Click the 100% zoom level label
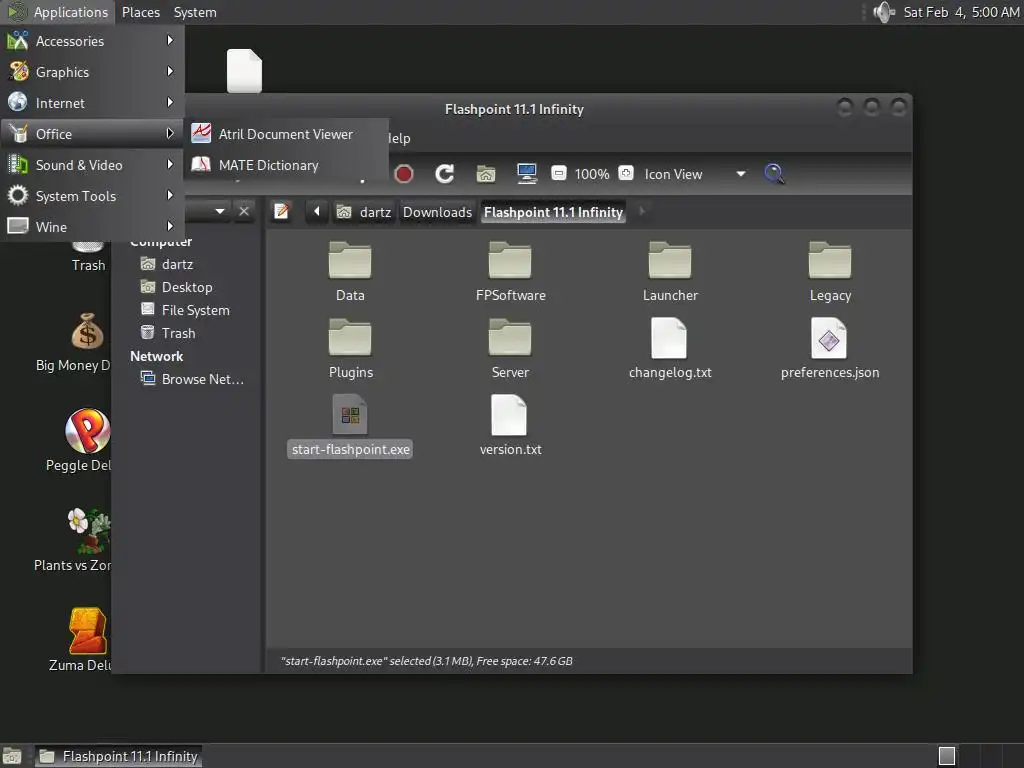Image resolution: width=1024 pixels, height=768 pixels. (x=592, y=174)
